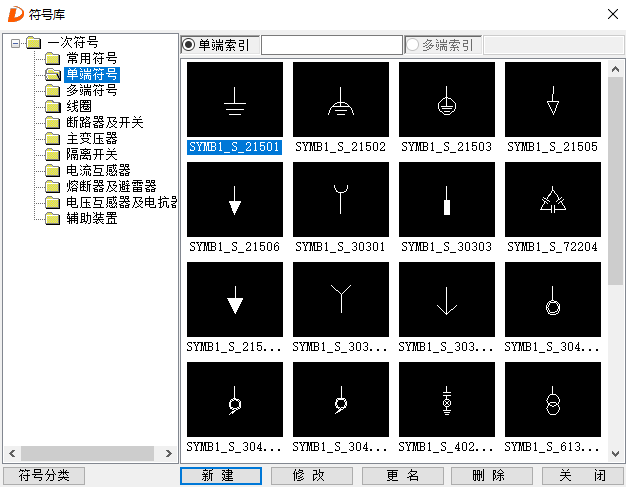The image size is (626, 487).
Task: Click the 新建 button
Action: 221,476
